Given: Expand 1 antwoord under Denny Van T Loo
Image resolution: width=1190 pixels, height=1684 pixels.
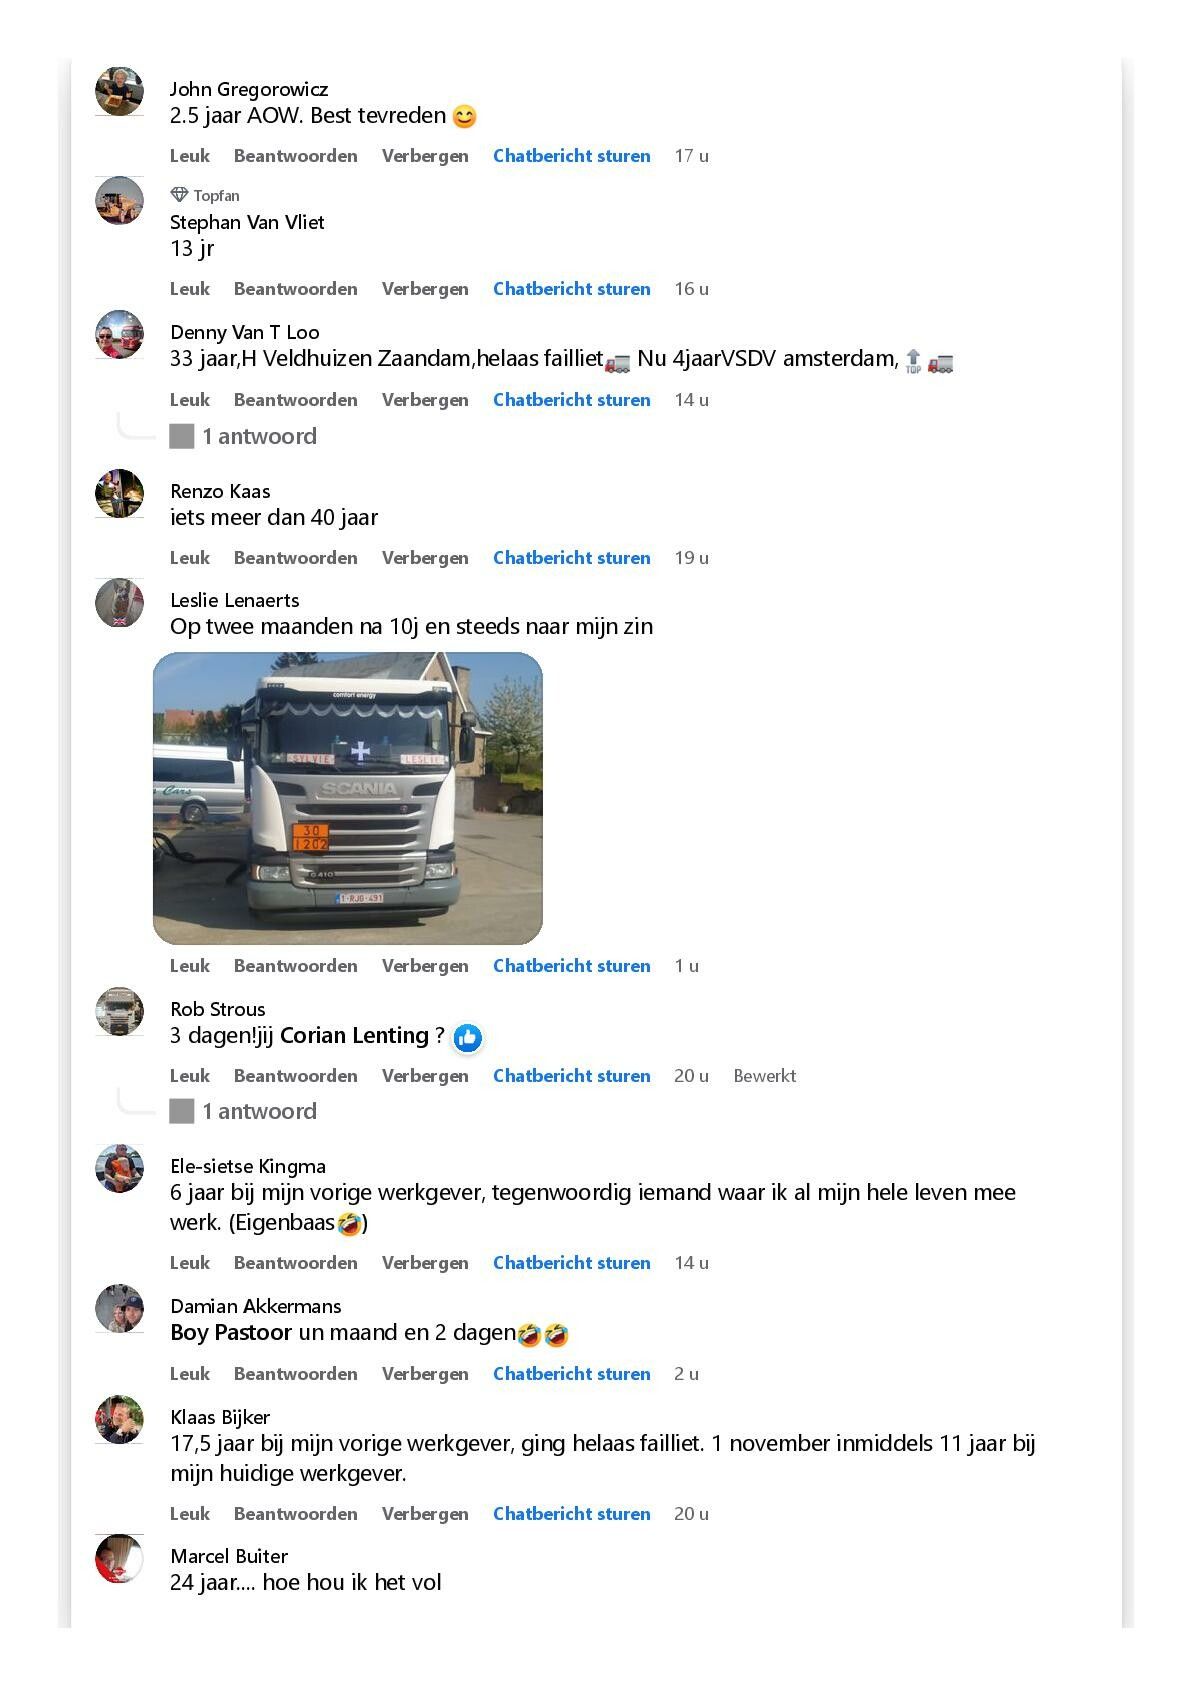Looking at the screenshot, I should (x=259, y=436).
